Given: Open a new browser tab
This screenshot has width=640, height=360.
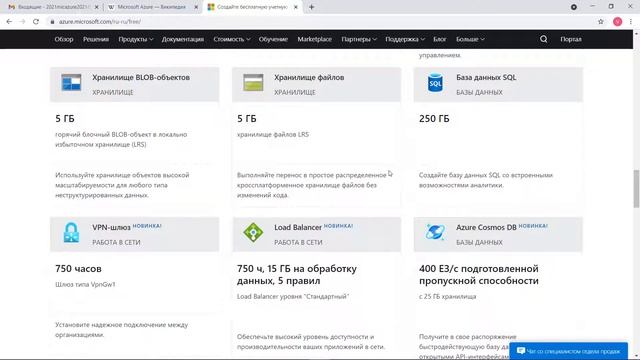Looking at the screenshot, I should coord(311,7).
